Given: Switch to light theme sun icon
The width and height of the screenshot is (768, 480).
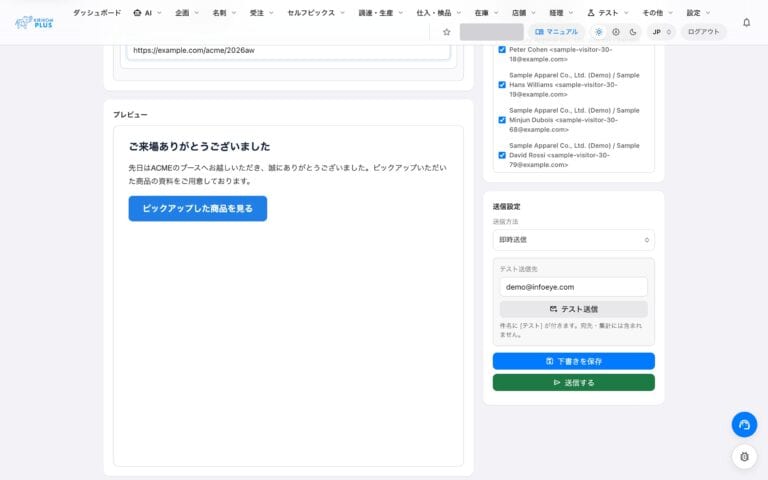Looking at the screenshot, I should pos(599,32).
